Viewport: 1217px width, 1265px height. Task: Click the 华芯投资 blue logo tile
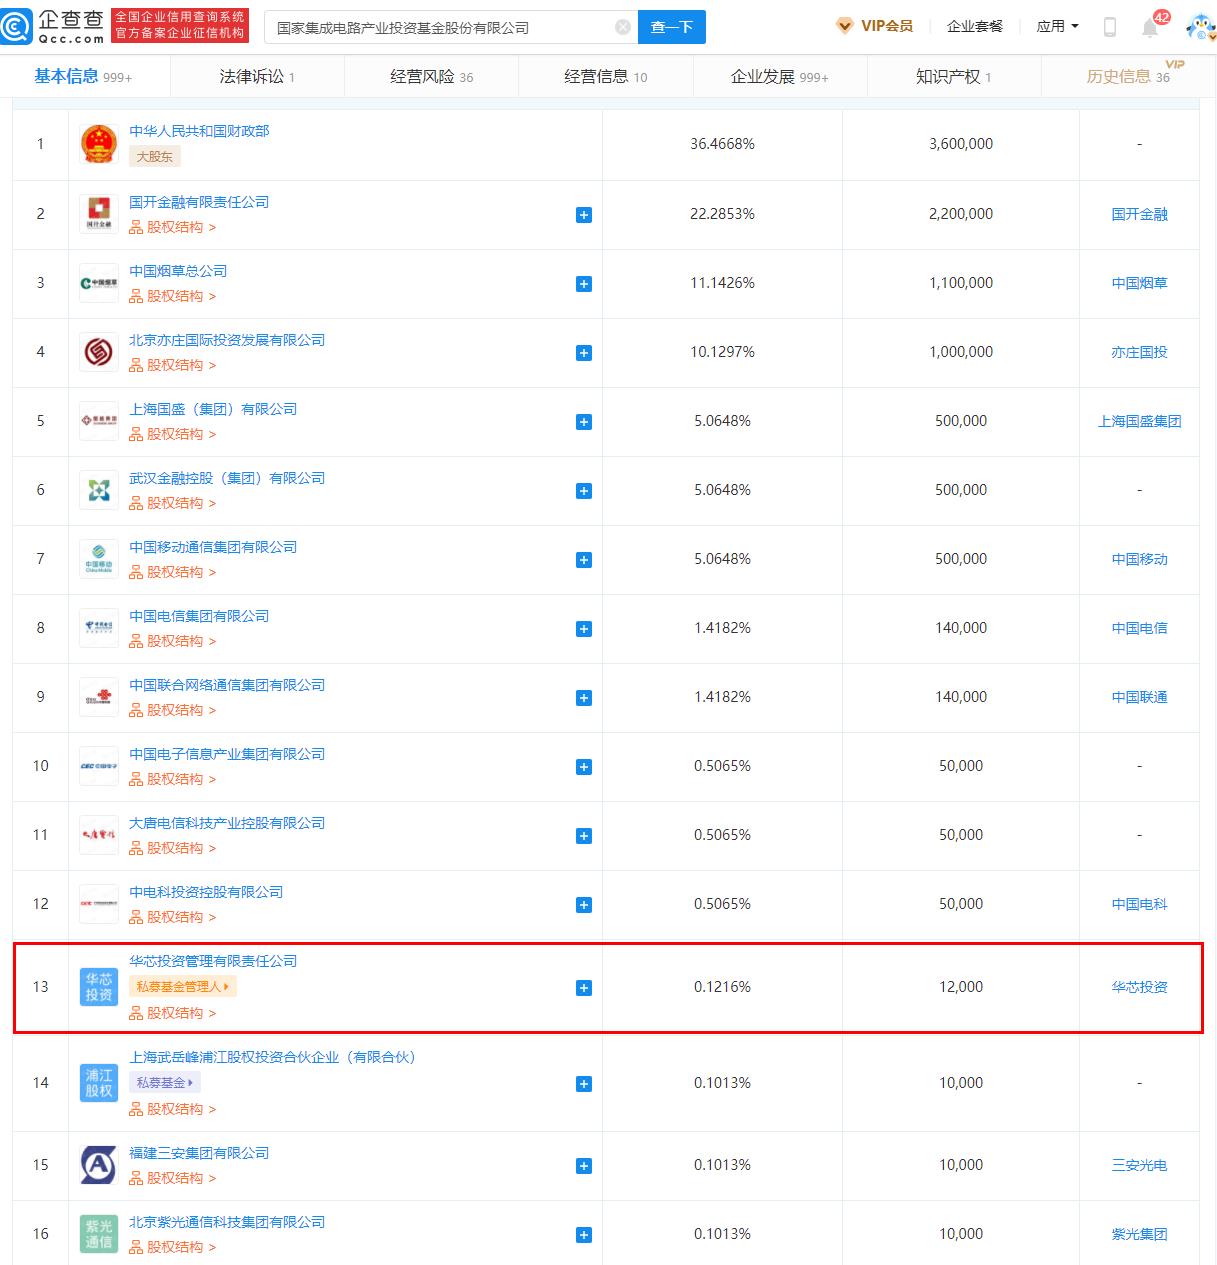click(x=99, y=987)
